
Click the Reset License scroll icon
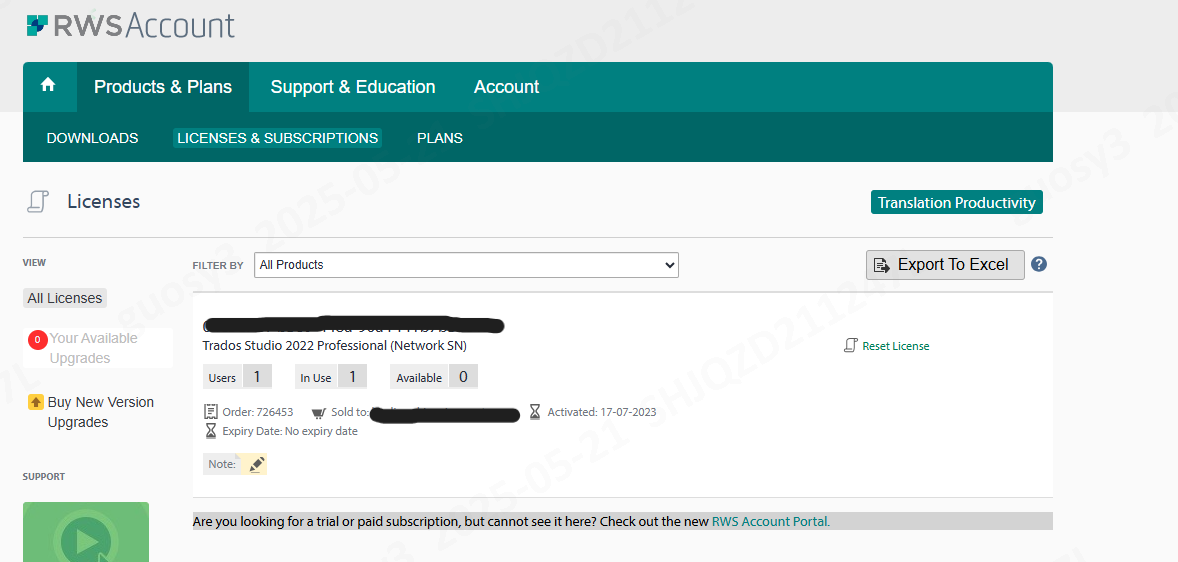[x=850, y=346]
